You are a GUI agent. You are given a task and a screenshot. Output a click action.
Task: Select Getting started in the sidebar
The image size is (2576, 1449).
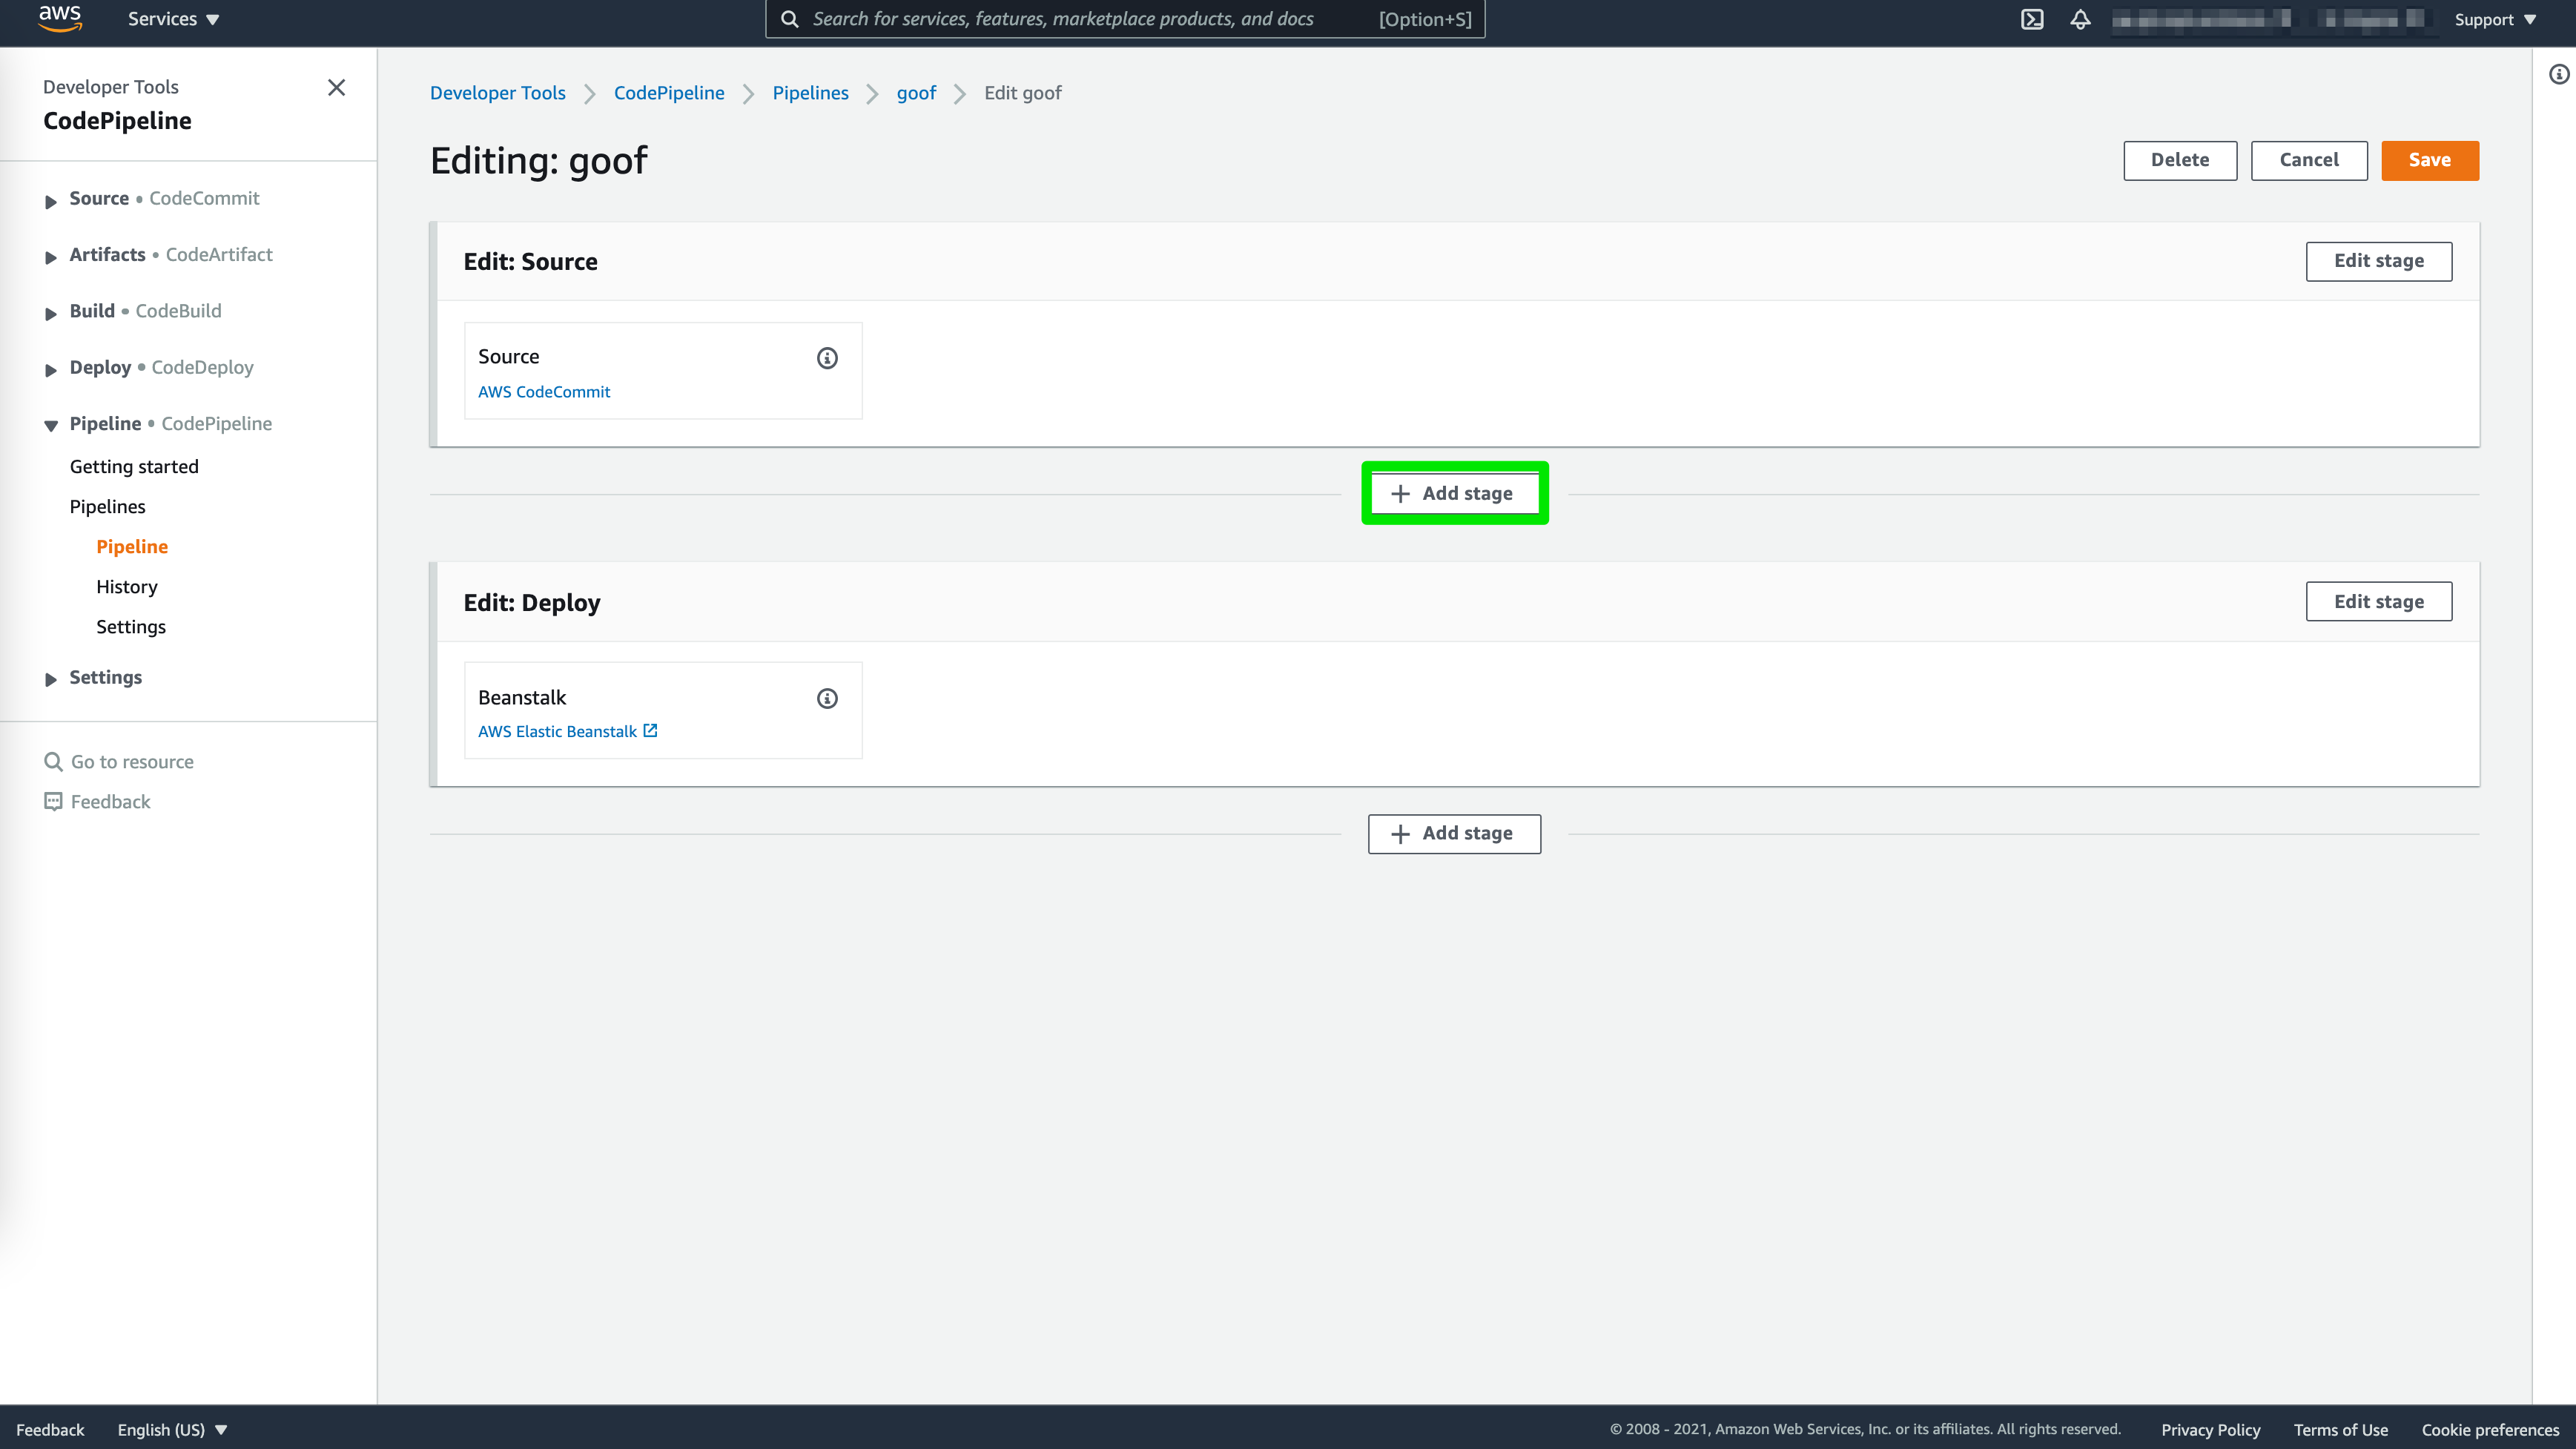(x=134, y=467)
